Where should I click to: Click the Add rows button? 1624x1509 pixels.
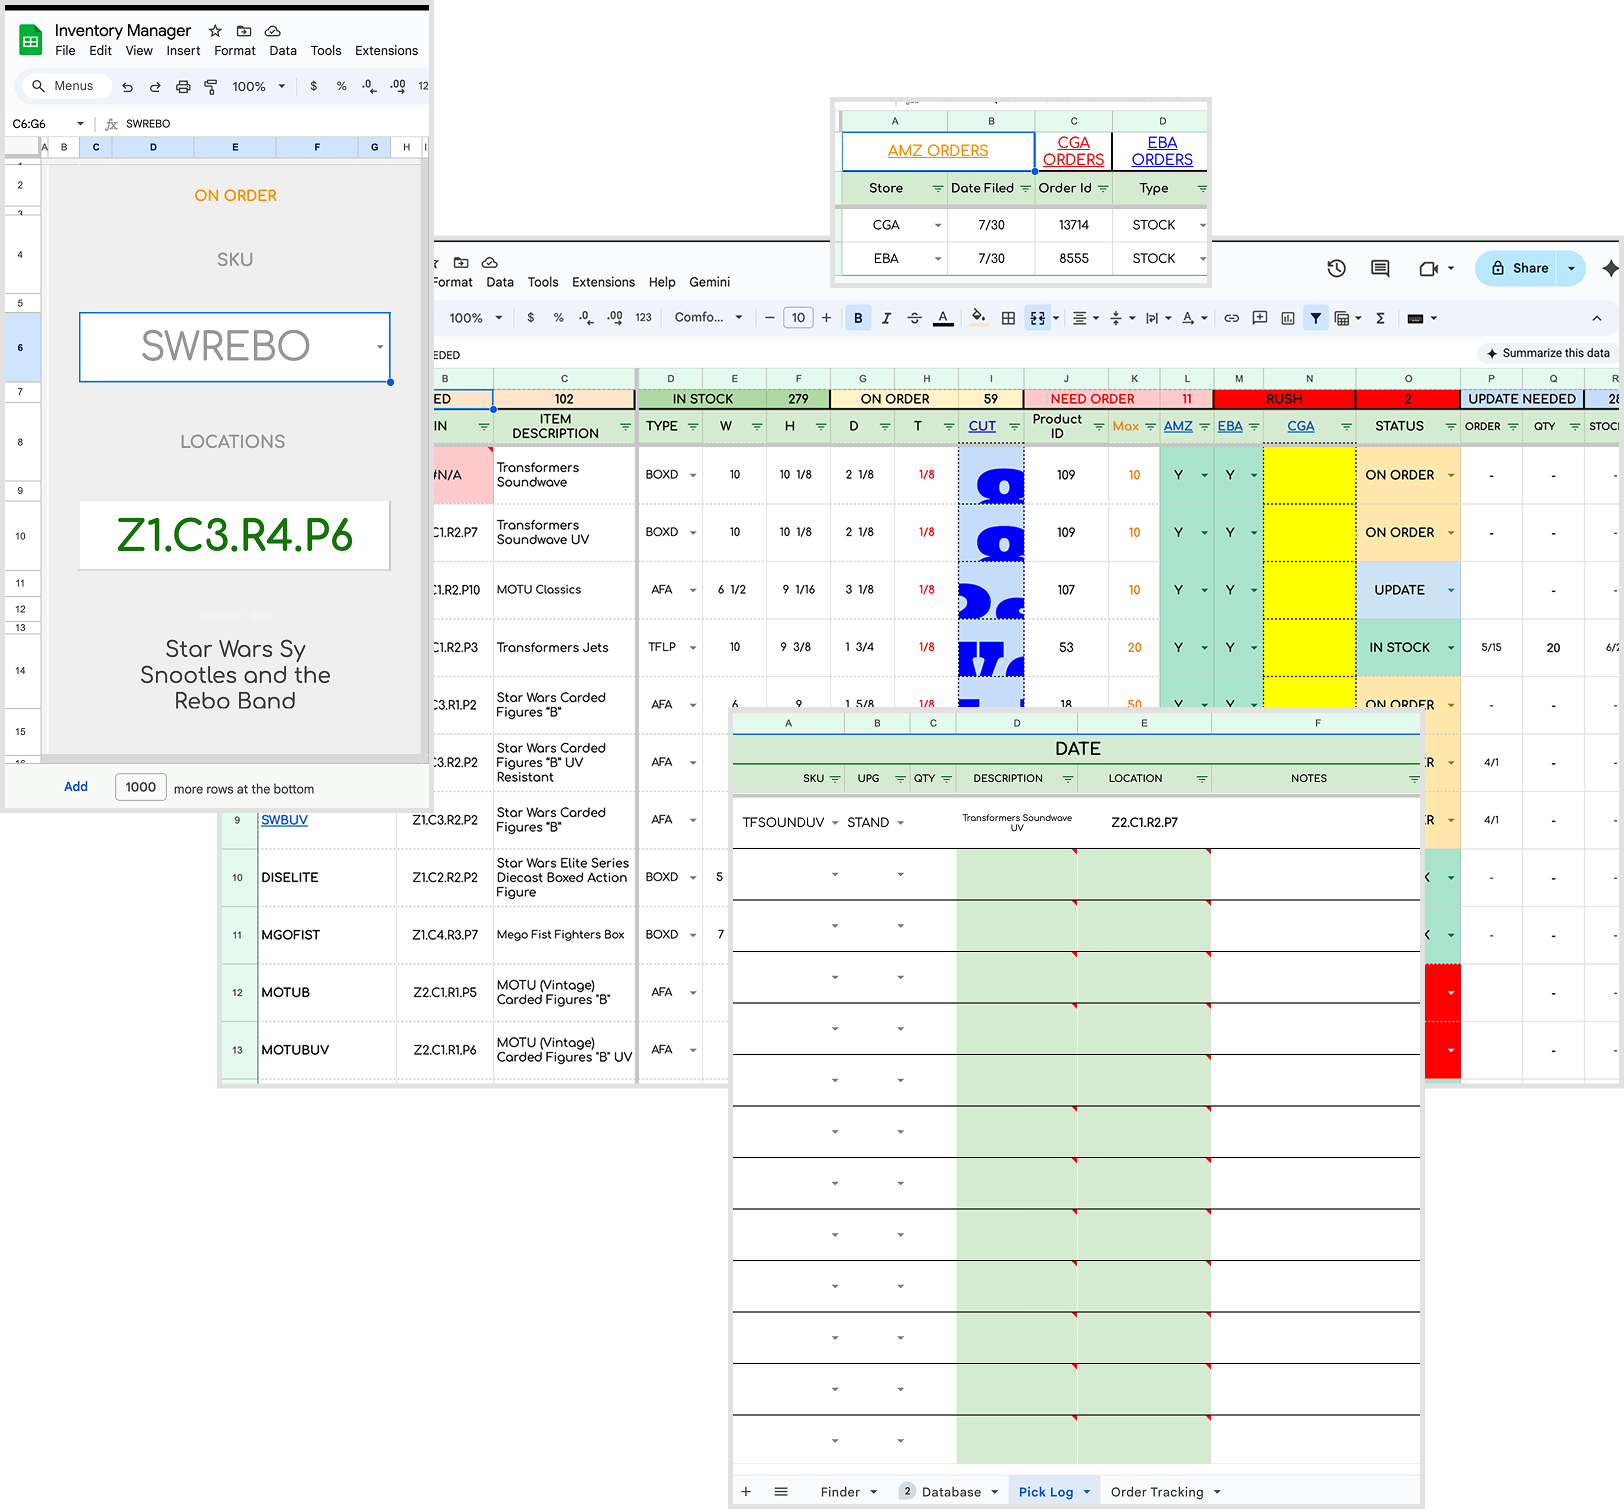[x=76, y=787]
